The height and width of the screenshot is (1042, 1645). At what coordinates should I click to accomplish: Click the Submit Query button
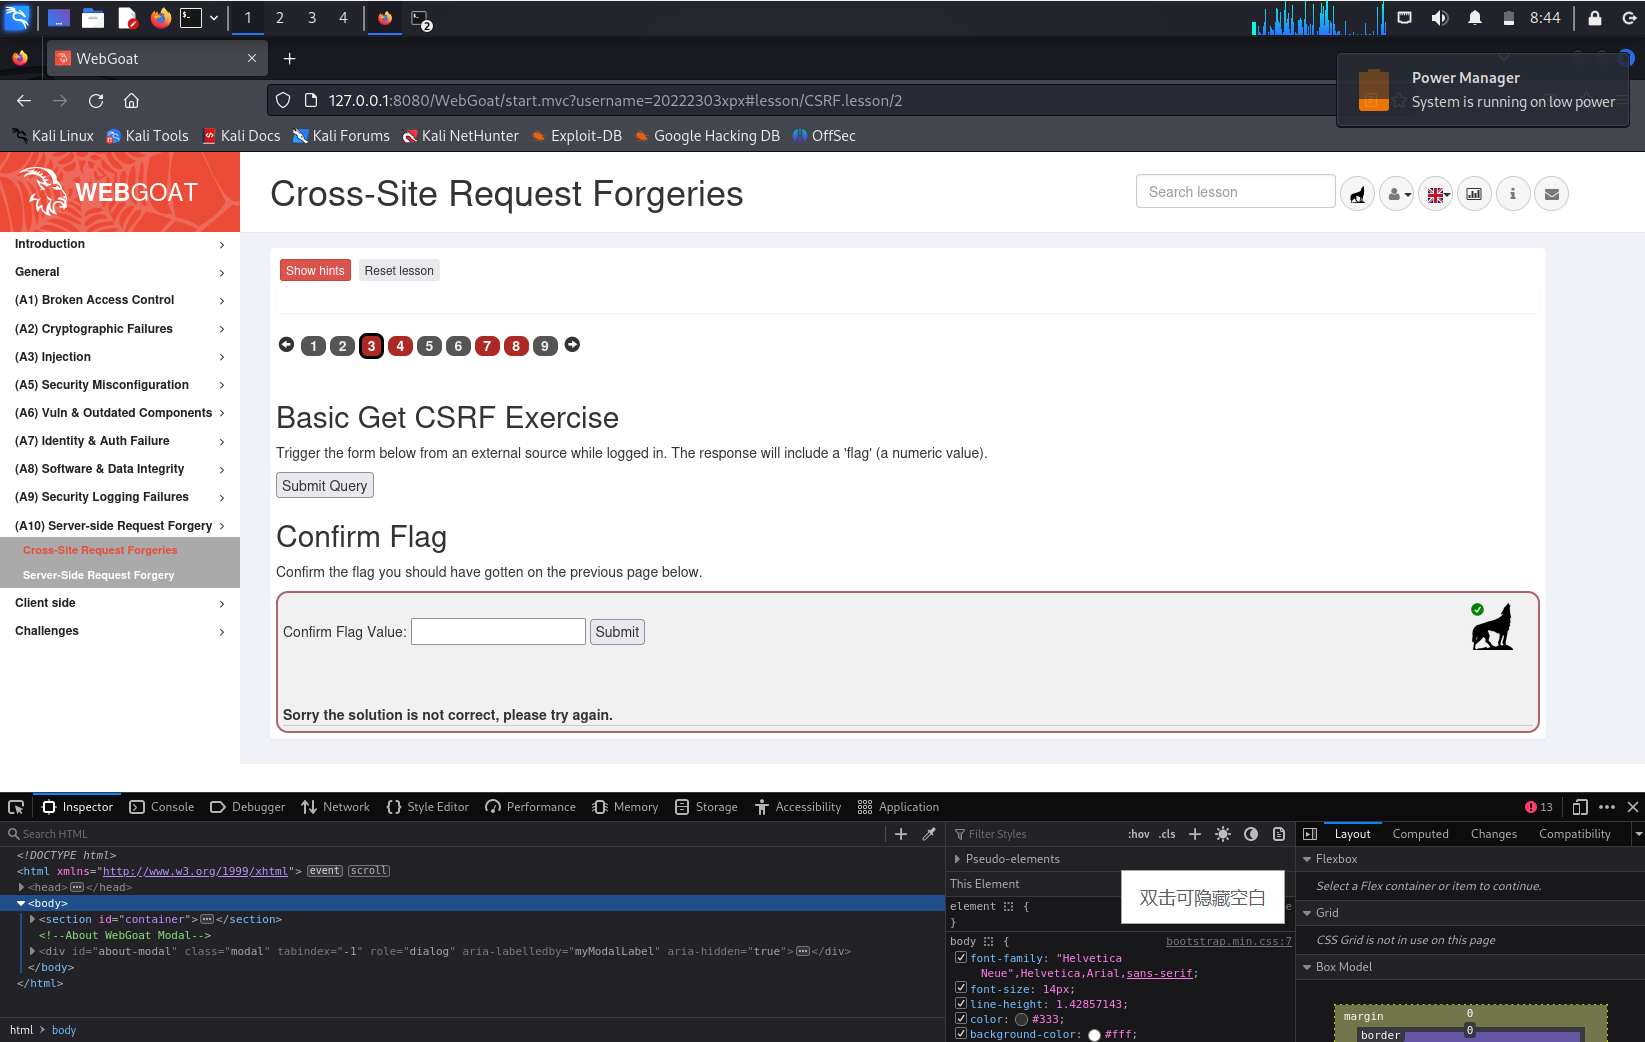click(x=325, y=486)
